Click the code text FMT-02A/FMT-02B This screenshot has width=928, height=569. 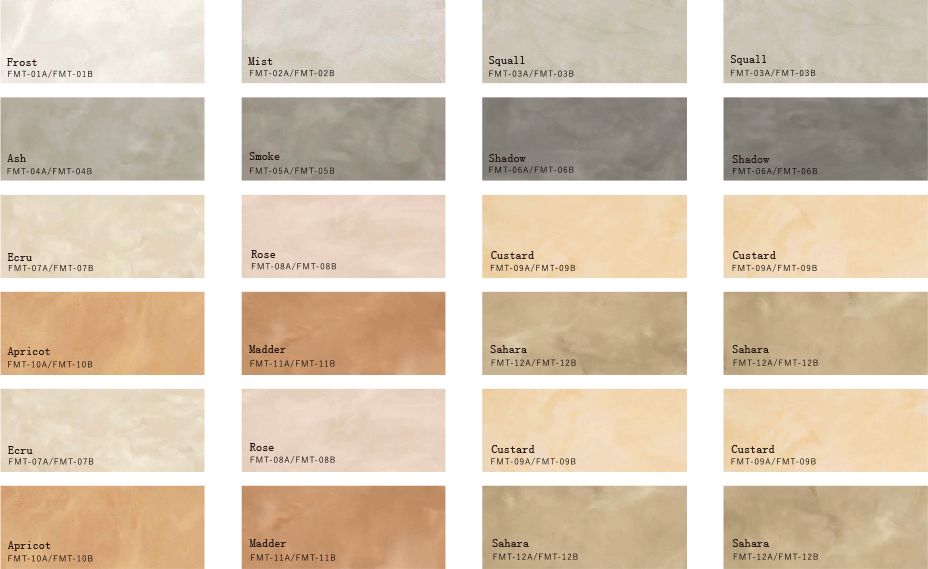click(292, 73)
